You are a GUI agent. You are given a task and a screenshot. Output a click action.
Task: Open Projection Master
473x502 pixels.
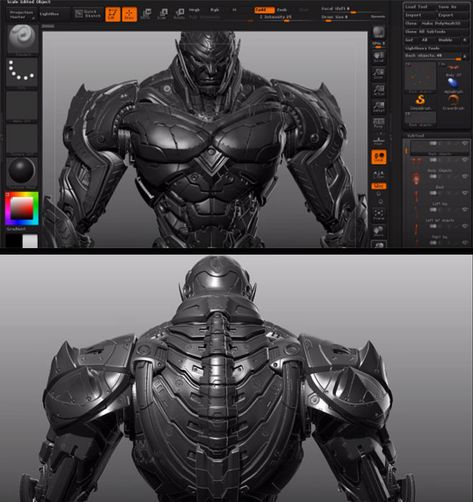tap(21, 14)
